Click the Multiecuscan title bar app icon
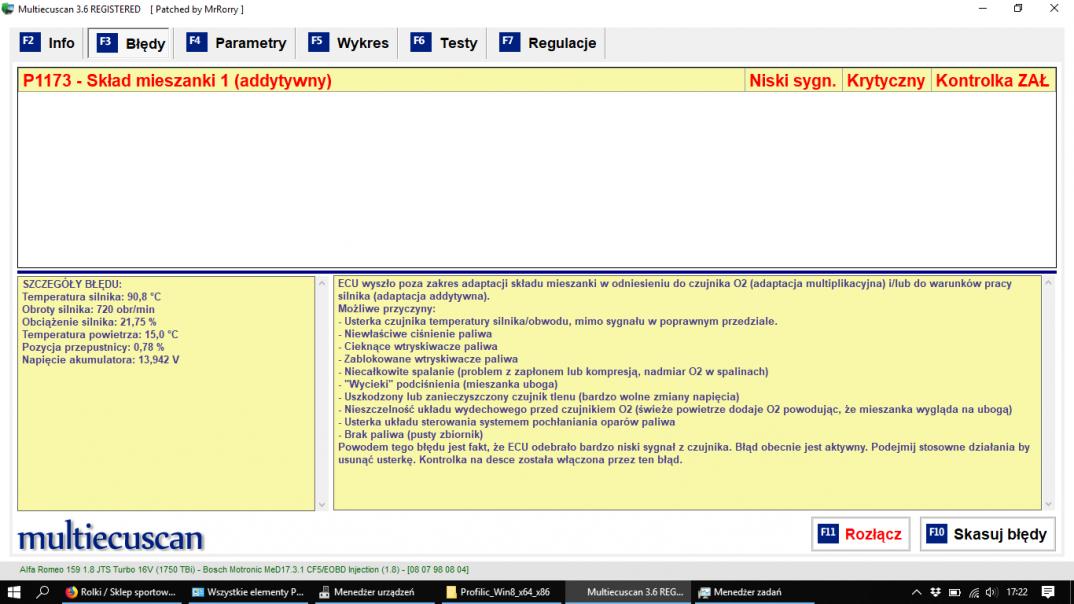 pos(8,9)
